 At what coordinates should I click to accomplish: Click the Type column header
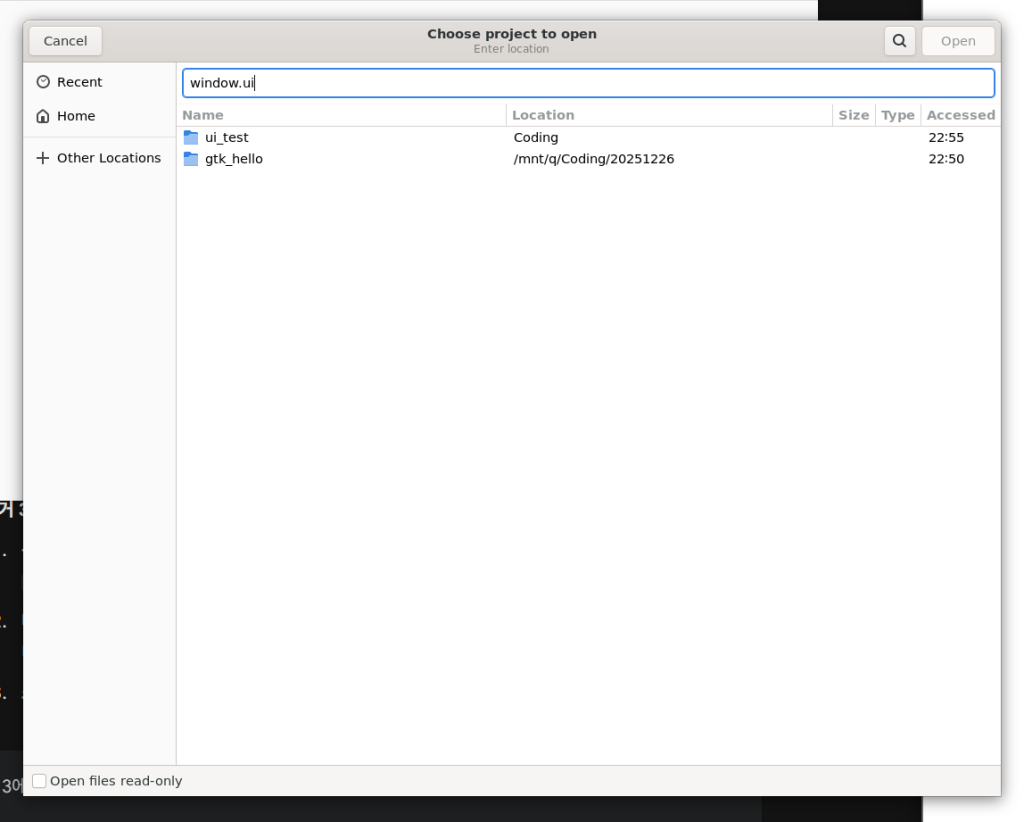[897, 115]
